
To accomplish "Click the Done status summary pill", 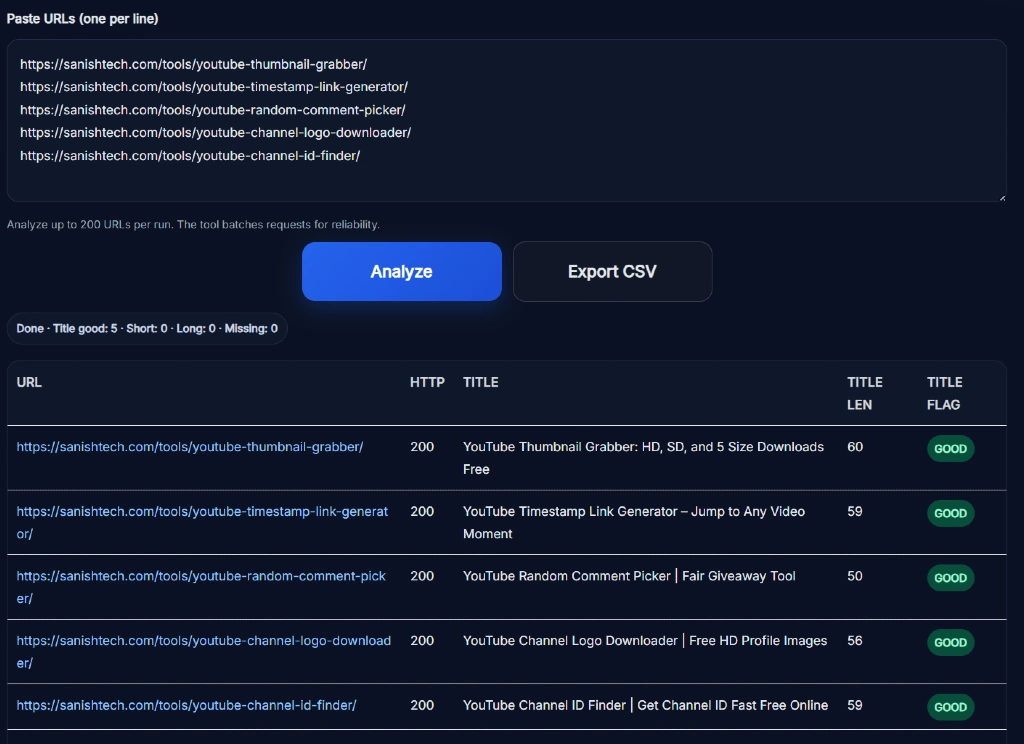I will tap(147, 329).
